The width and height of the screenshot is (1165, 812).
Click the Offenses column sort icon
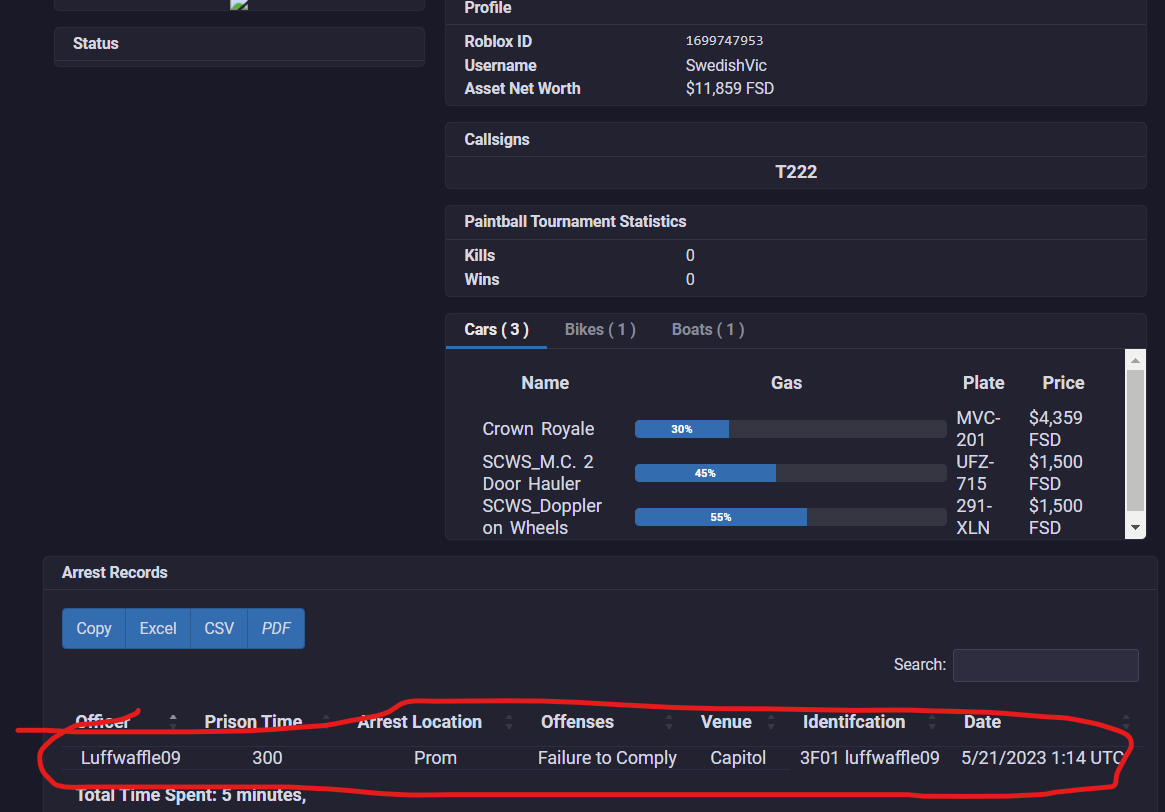[x=669, y=721]
